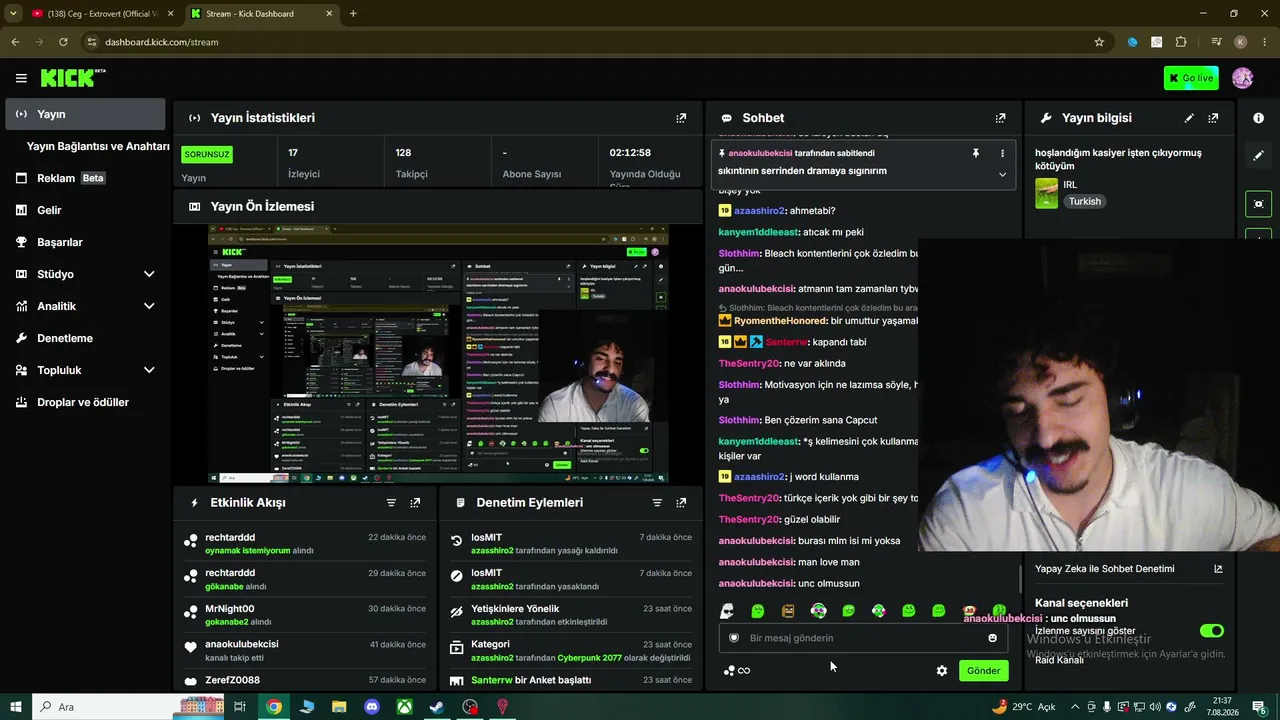Click the chat panel scrollbar
1280x720 pixels.
click(1020, 578)
